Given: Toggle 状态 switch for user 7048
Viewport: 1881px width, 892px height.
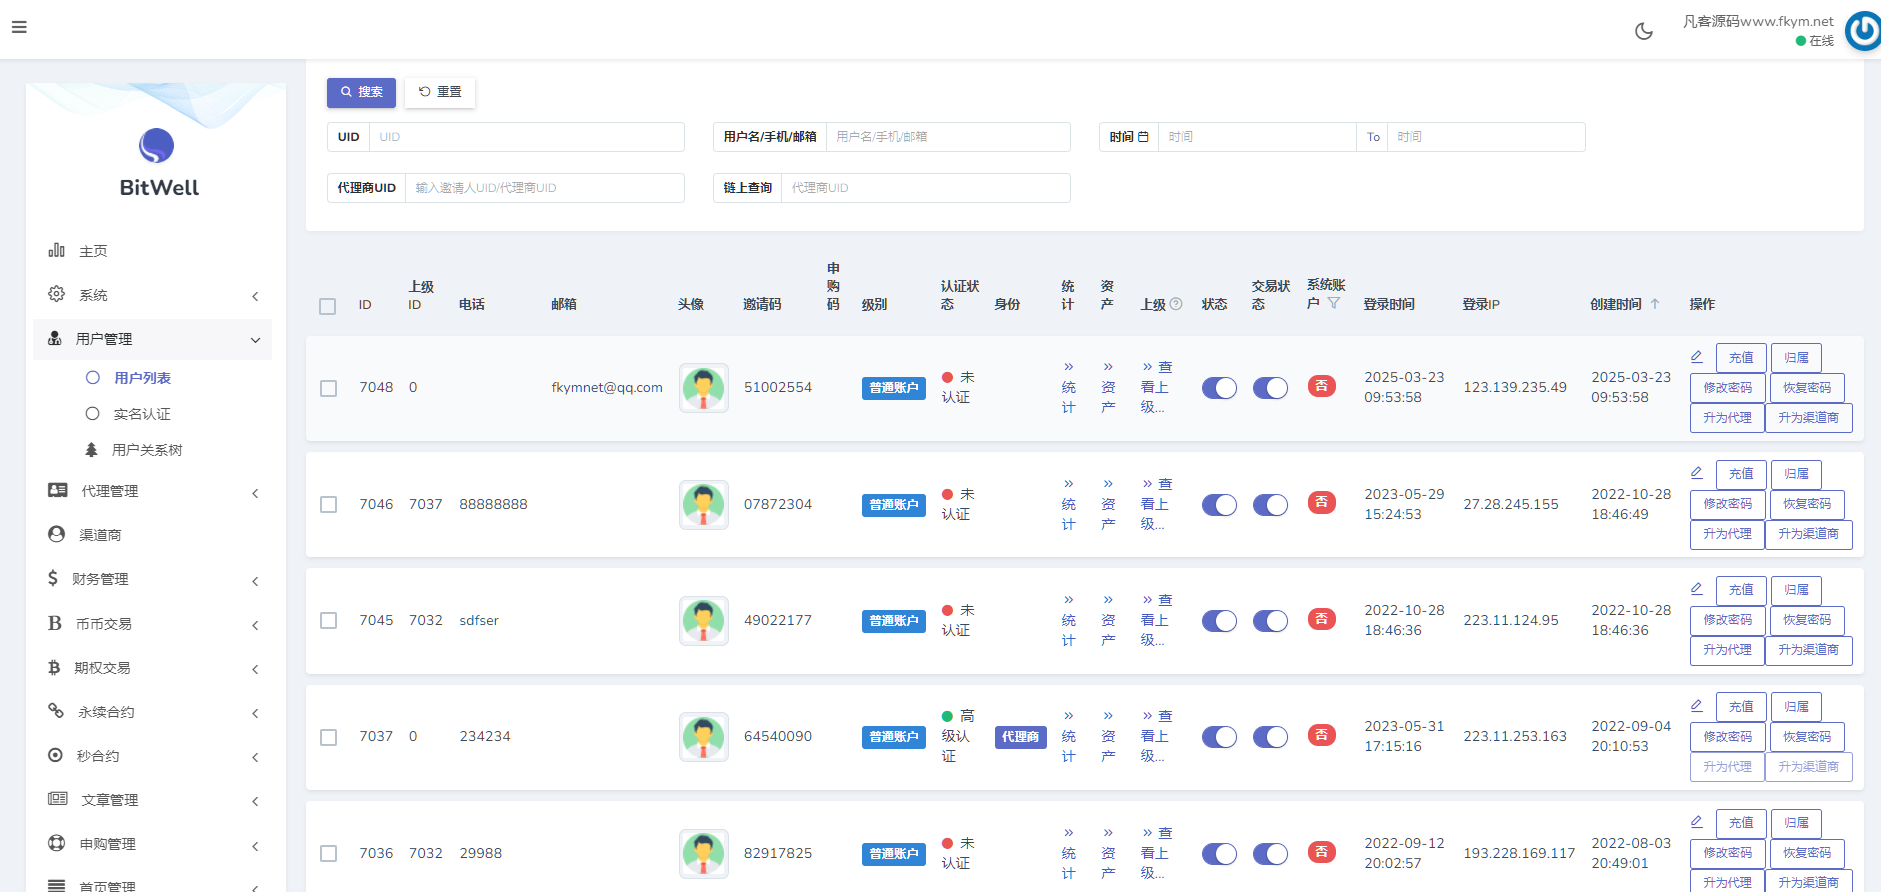Looking at the screenshot, I should pos(1219,388).
